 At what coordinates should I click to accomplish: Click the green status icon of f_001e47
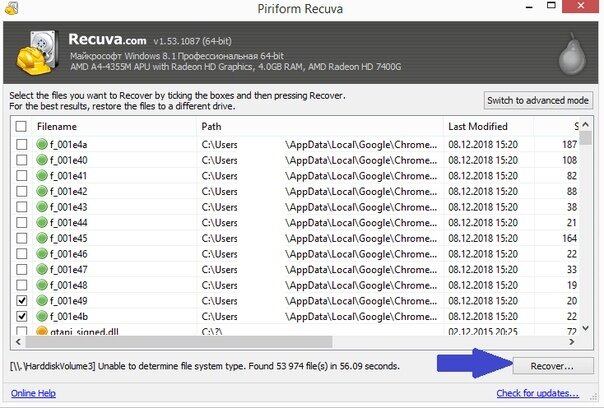coord(42,269)
